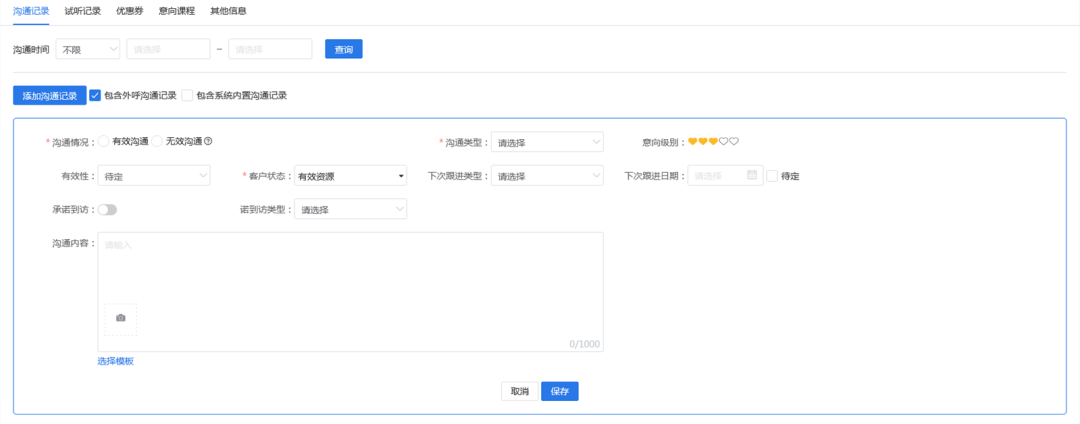Screen dimensions: 1080x424
Task: Set 意向级别 to the third heart
Action: 713,142
